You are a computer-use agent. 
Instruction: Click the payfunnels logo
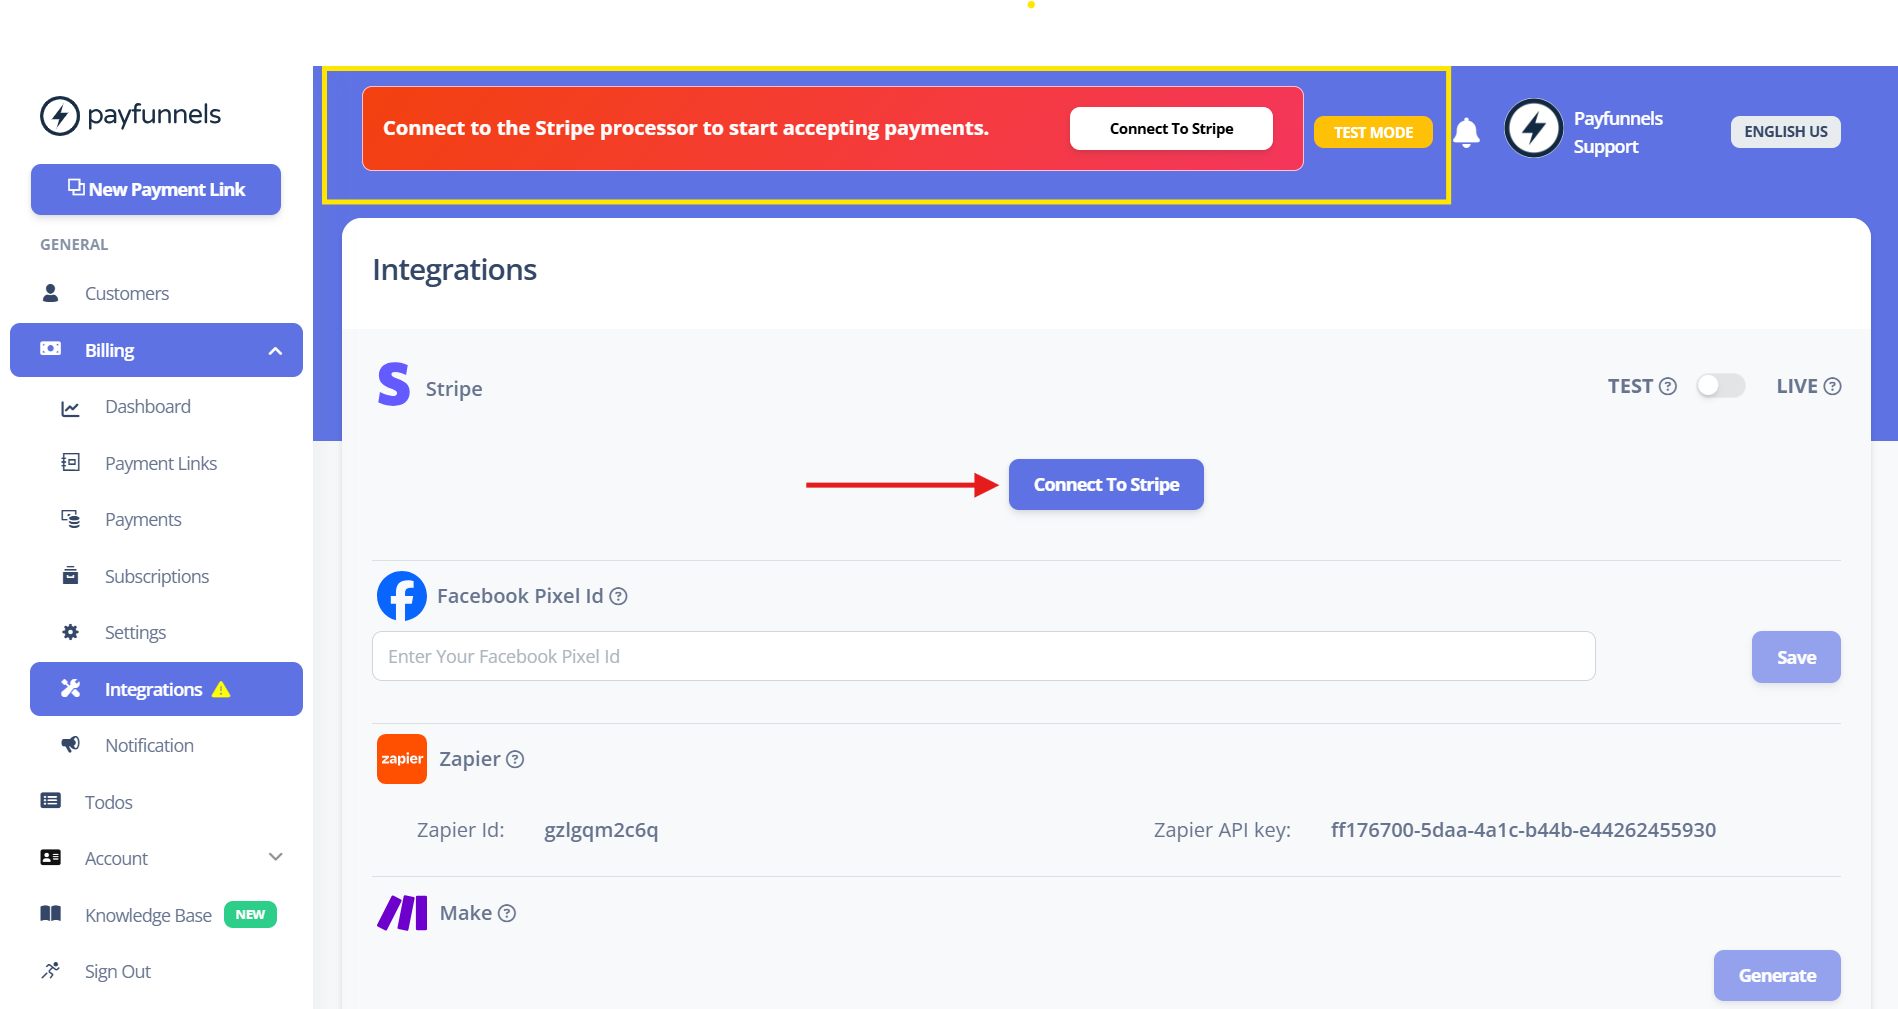(130, 115)
